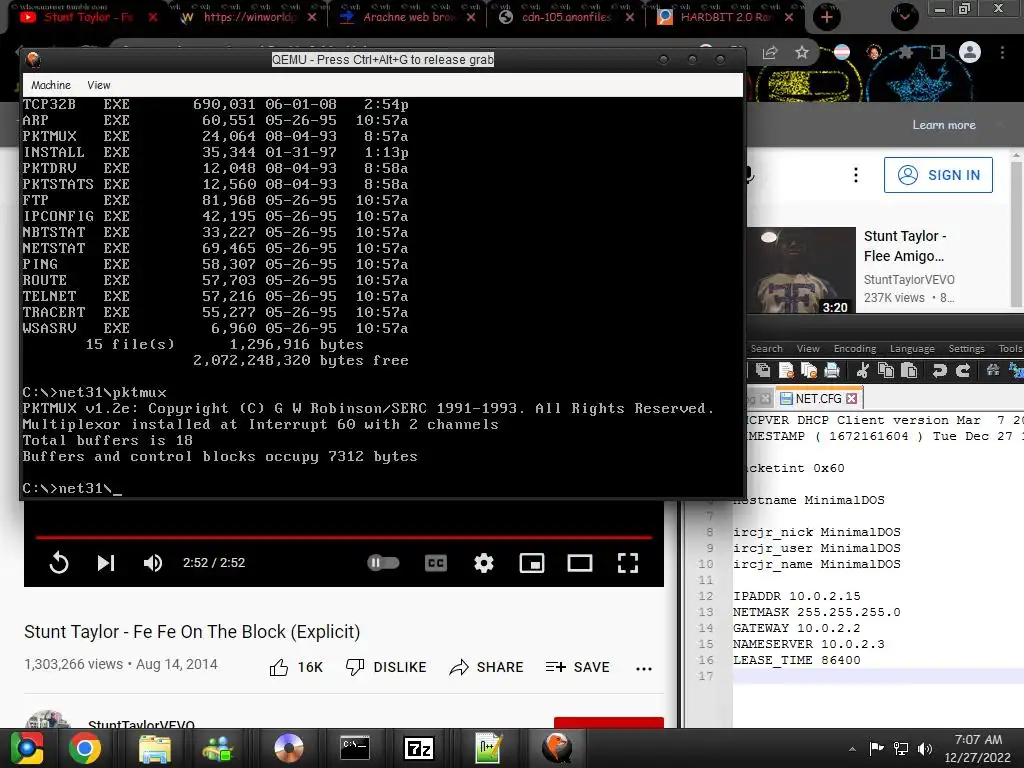Click the GATEWAY 10.0.2.2 line
Screen dimensions: 1024x768
pyautogui.click(x=797, y=628)
